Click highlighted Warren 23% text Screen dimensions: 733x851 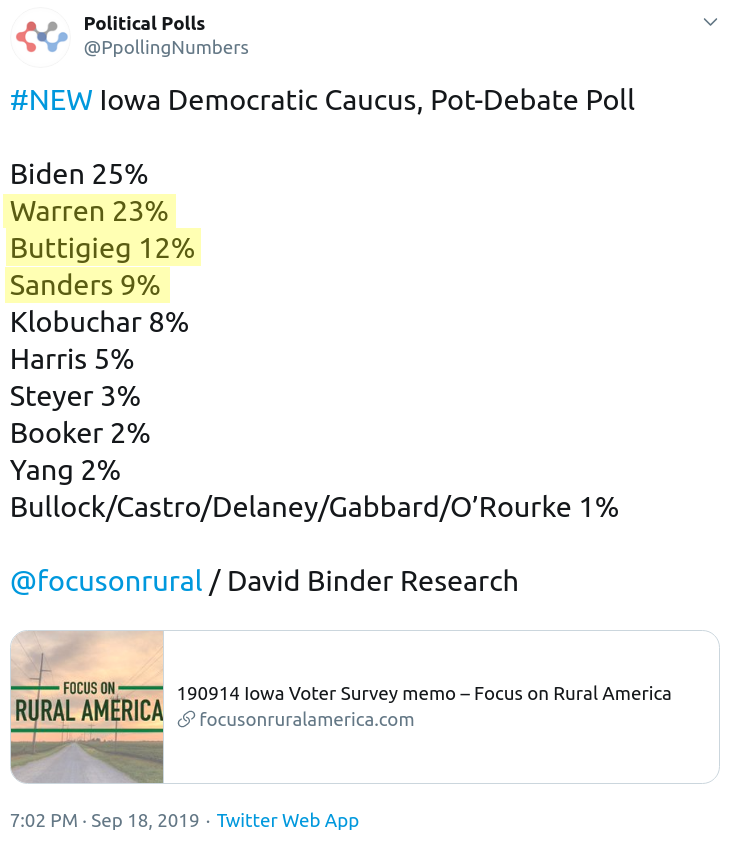(89, 211)
